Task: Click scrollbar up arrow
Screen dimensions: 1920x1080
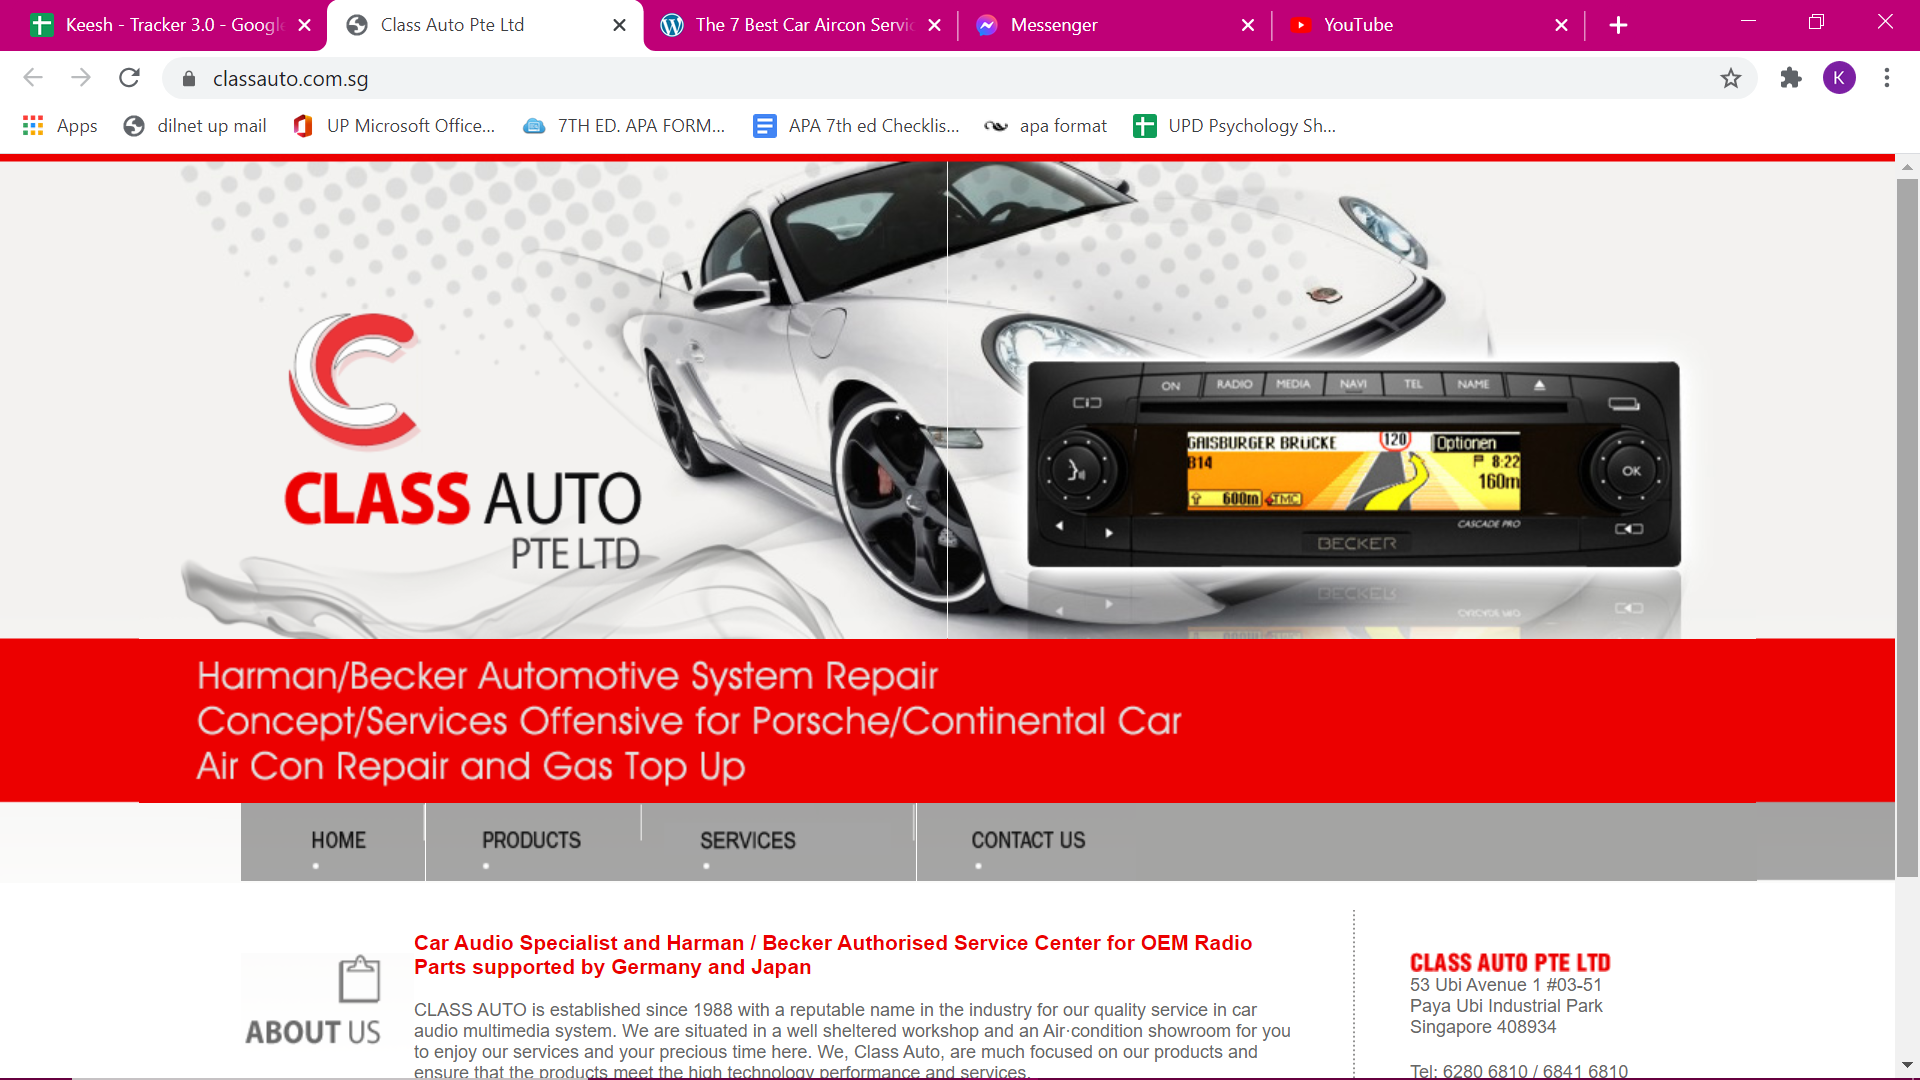Action: [x=1907, y=168]
